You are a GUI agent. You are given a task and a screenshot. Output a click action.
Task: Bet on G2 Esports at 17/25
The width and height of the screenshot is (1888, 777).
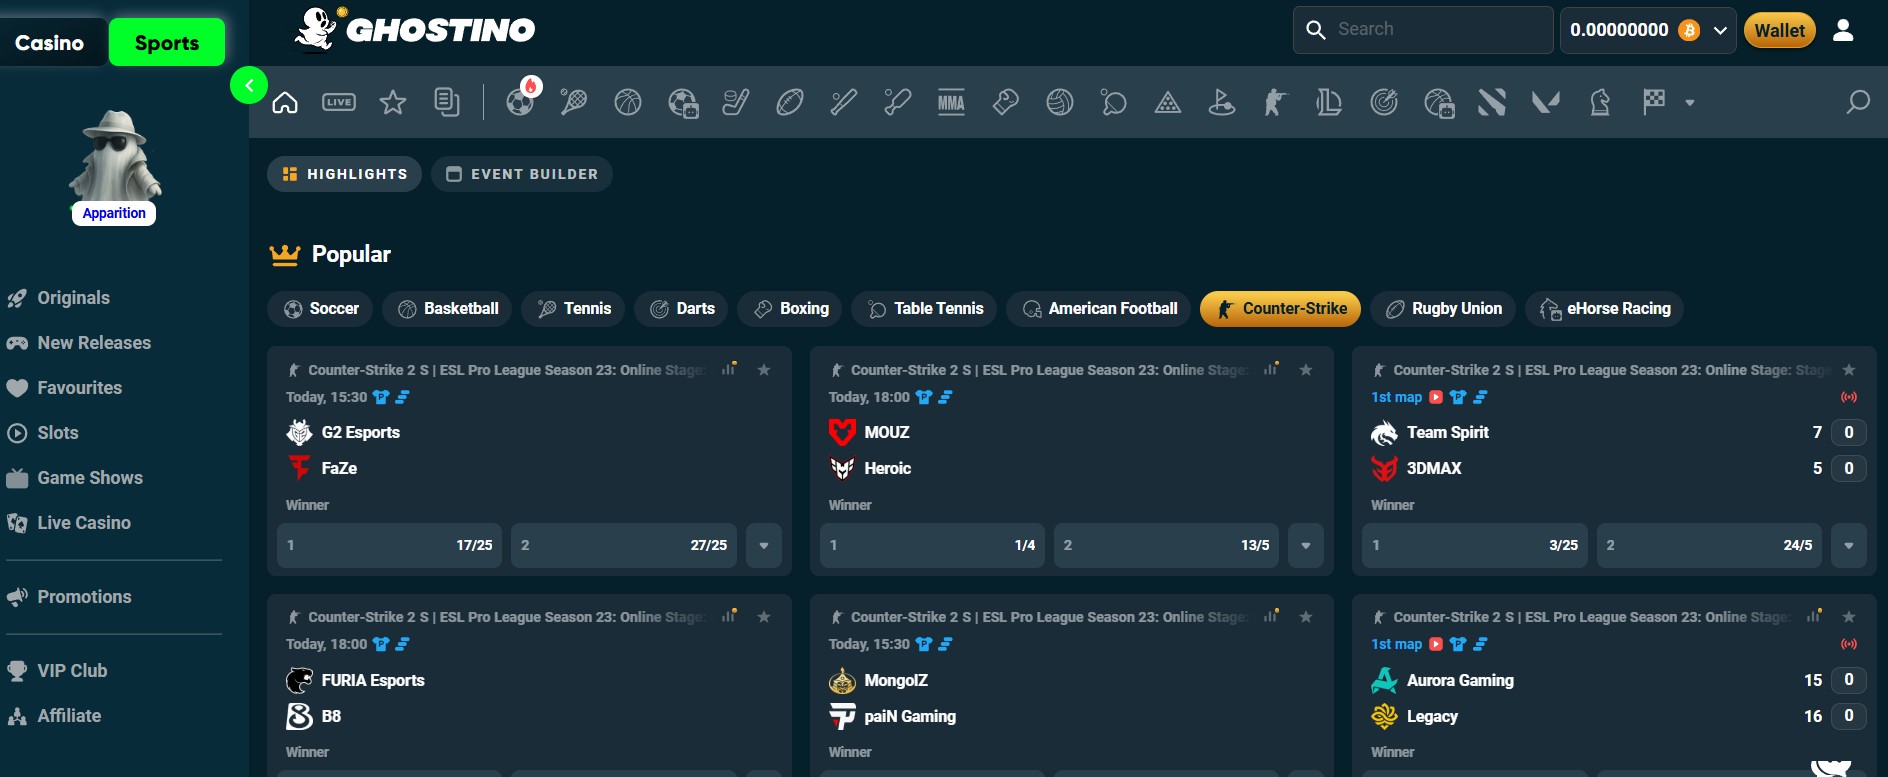tap(390, 546)
